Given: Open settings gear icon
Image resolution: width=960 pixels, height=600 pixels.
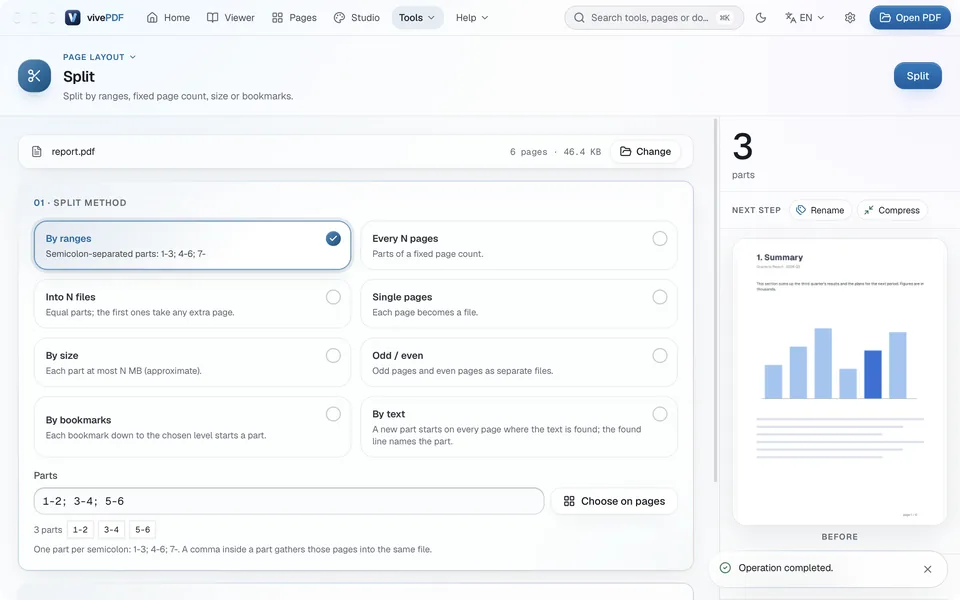Looking at the screenshot, I should [850, 18].
